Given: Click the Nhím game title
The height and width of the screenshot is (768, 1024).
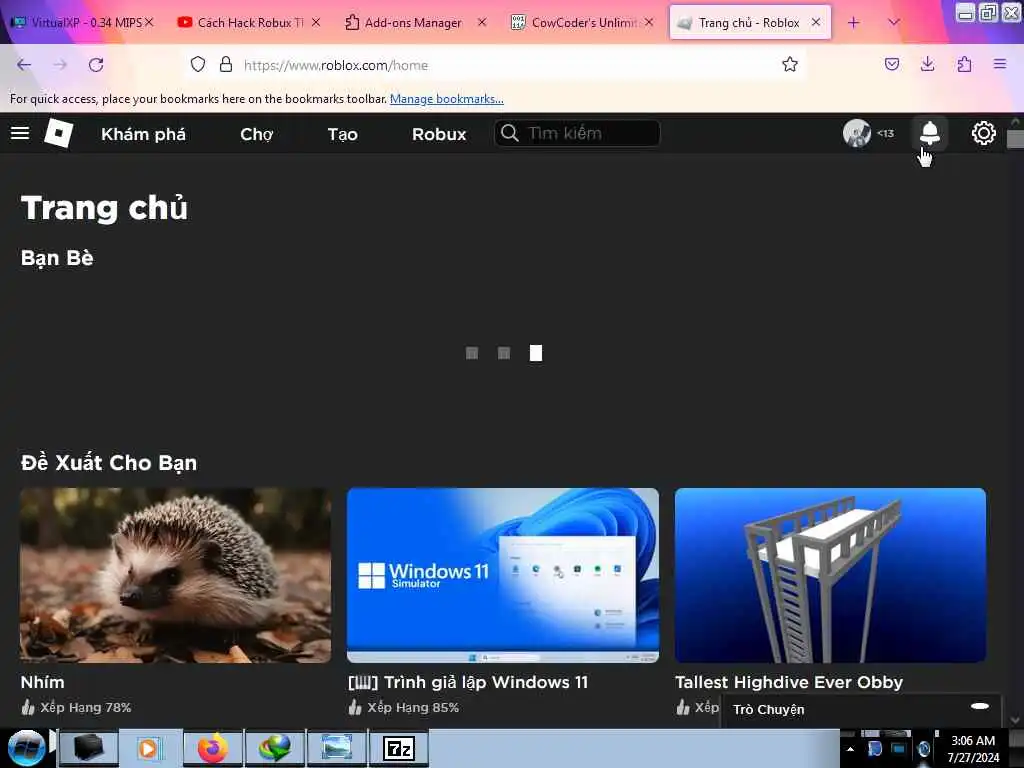Looking at the screenshot, I should click(x=42, y=682).
